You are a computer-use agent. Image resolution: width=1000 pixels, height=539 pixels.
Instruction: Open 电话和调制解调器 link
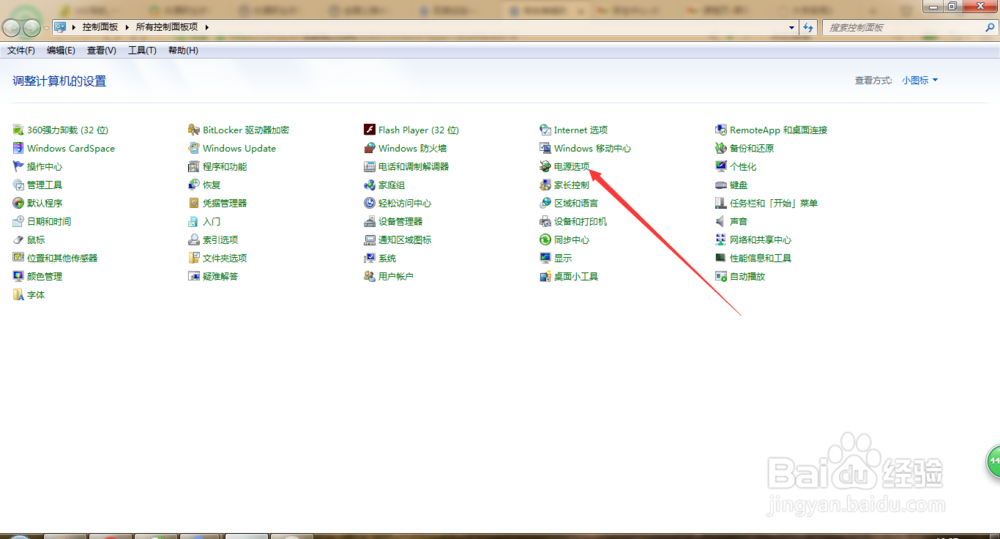pyautogui.click(x=413, y=167)
